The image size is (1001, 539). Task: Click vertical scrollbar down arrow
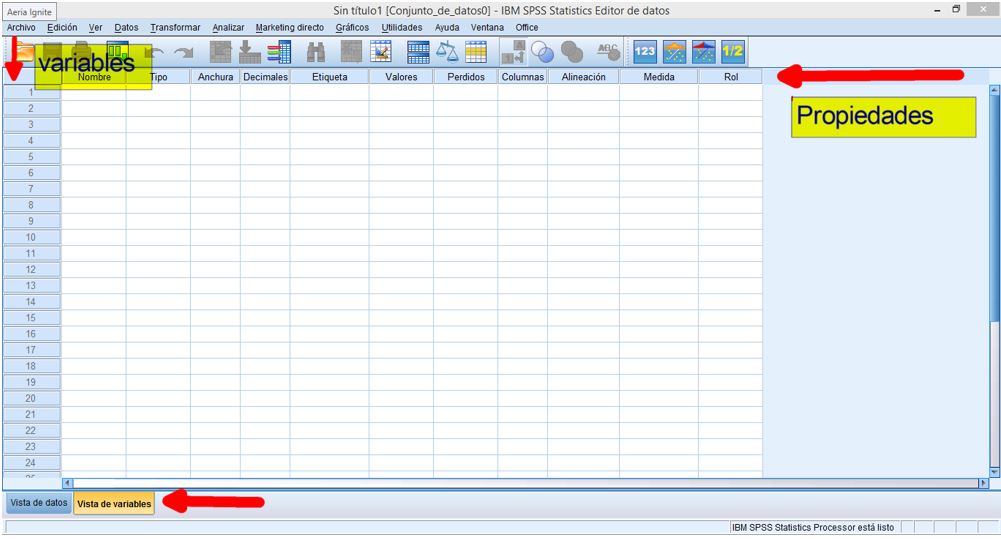pyautogui.click(x=994, y=472)
